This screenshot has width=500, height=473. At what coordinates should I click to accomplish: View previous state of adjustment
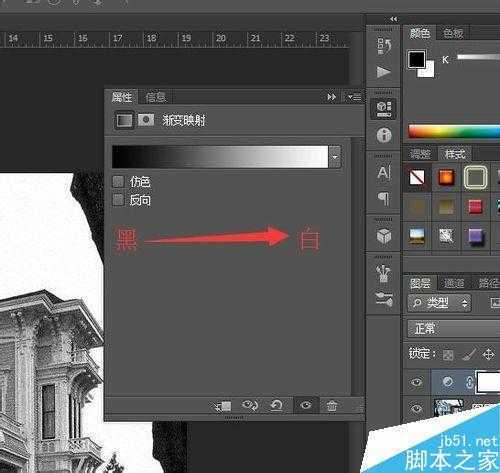(x=250, y=406)
